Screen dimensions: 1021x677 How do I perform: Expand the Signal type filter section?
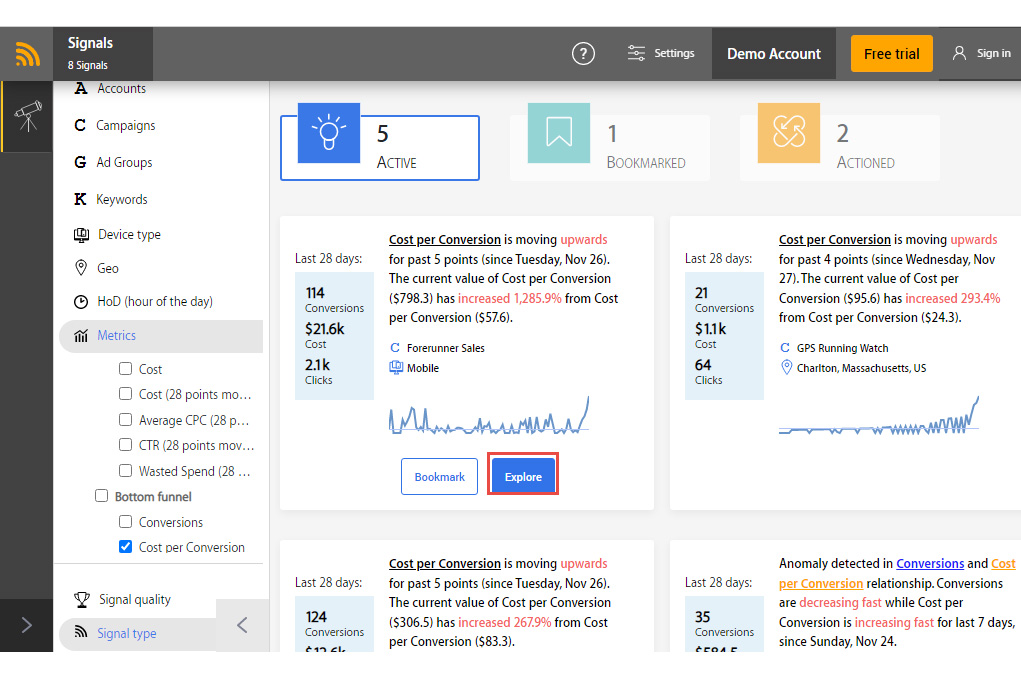[x=126, y=633]
